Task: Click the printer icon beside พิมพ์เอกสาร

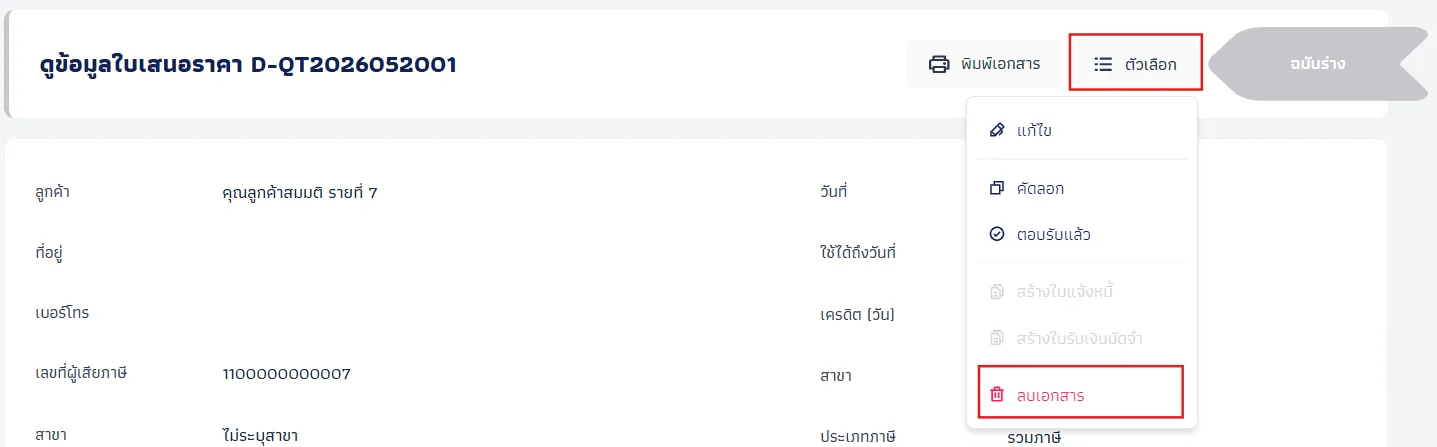Action: pyautogui.click(x=939, y=64)
